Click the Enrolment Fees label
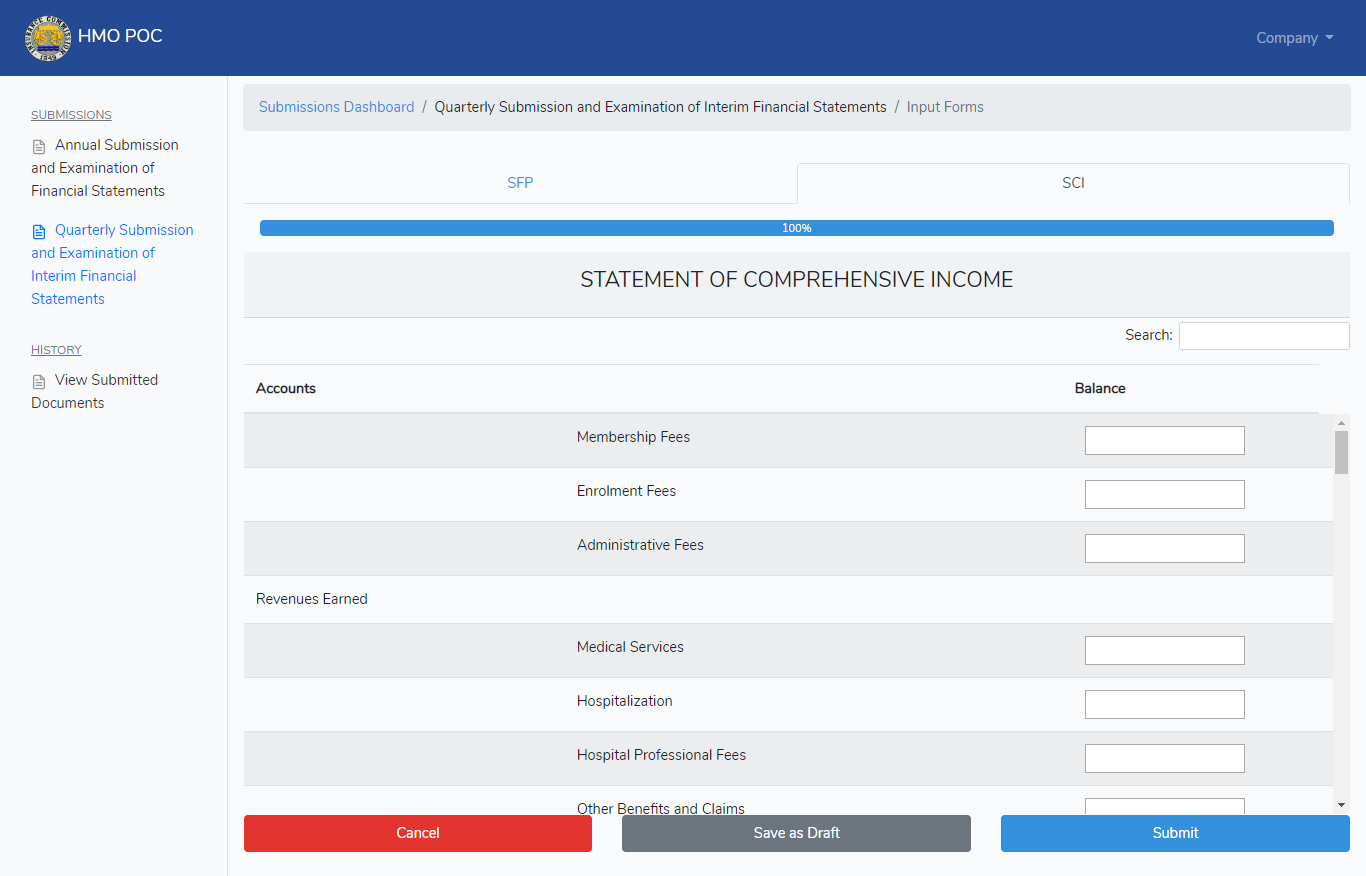1366x876 pixels. 626,491
